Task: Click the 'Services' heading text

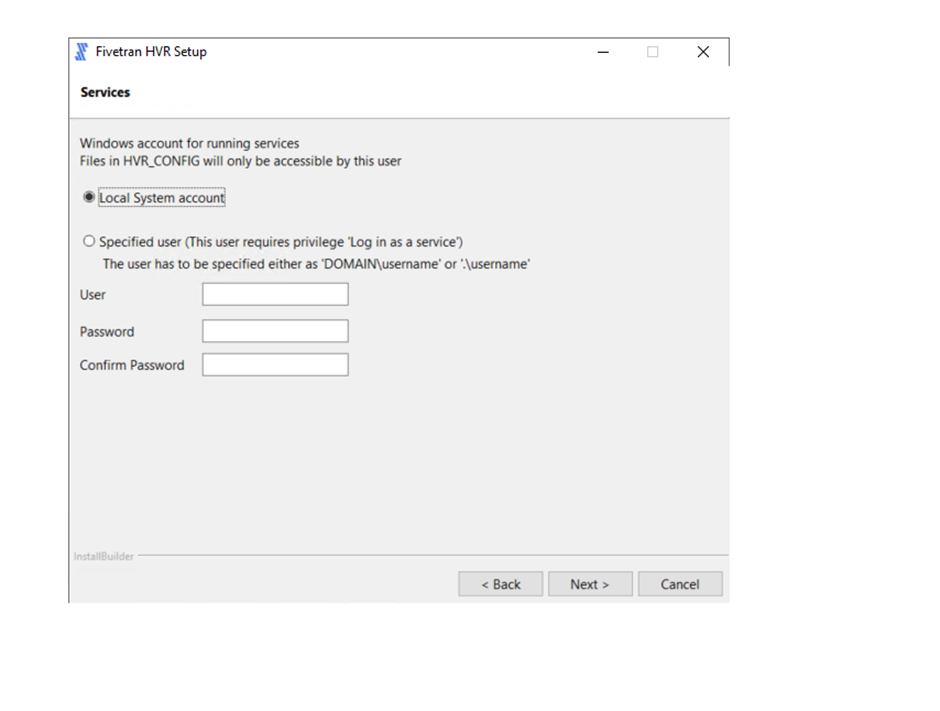Action: (105, 92)
